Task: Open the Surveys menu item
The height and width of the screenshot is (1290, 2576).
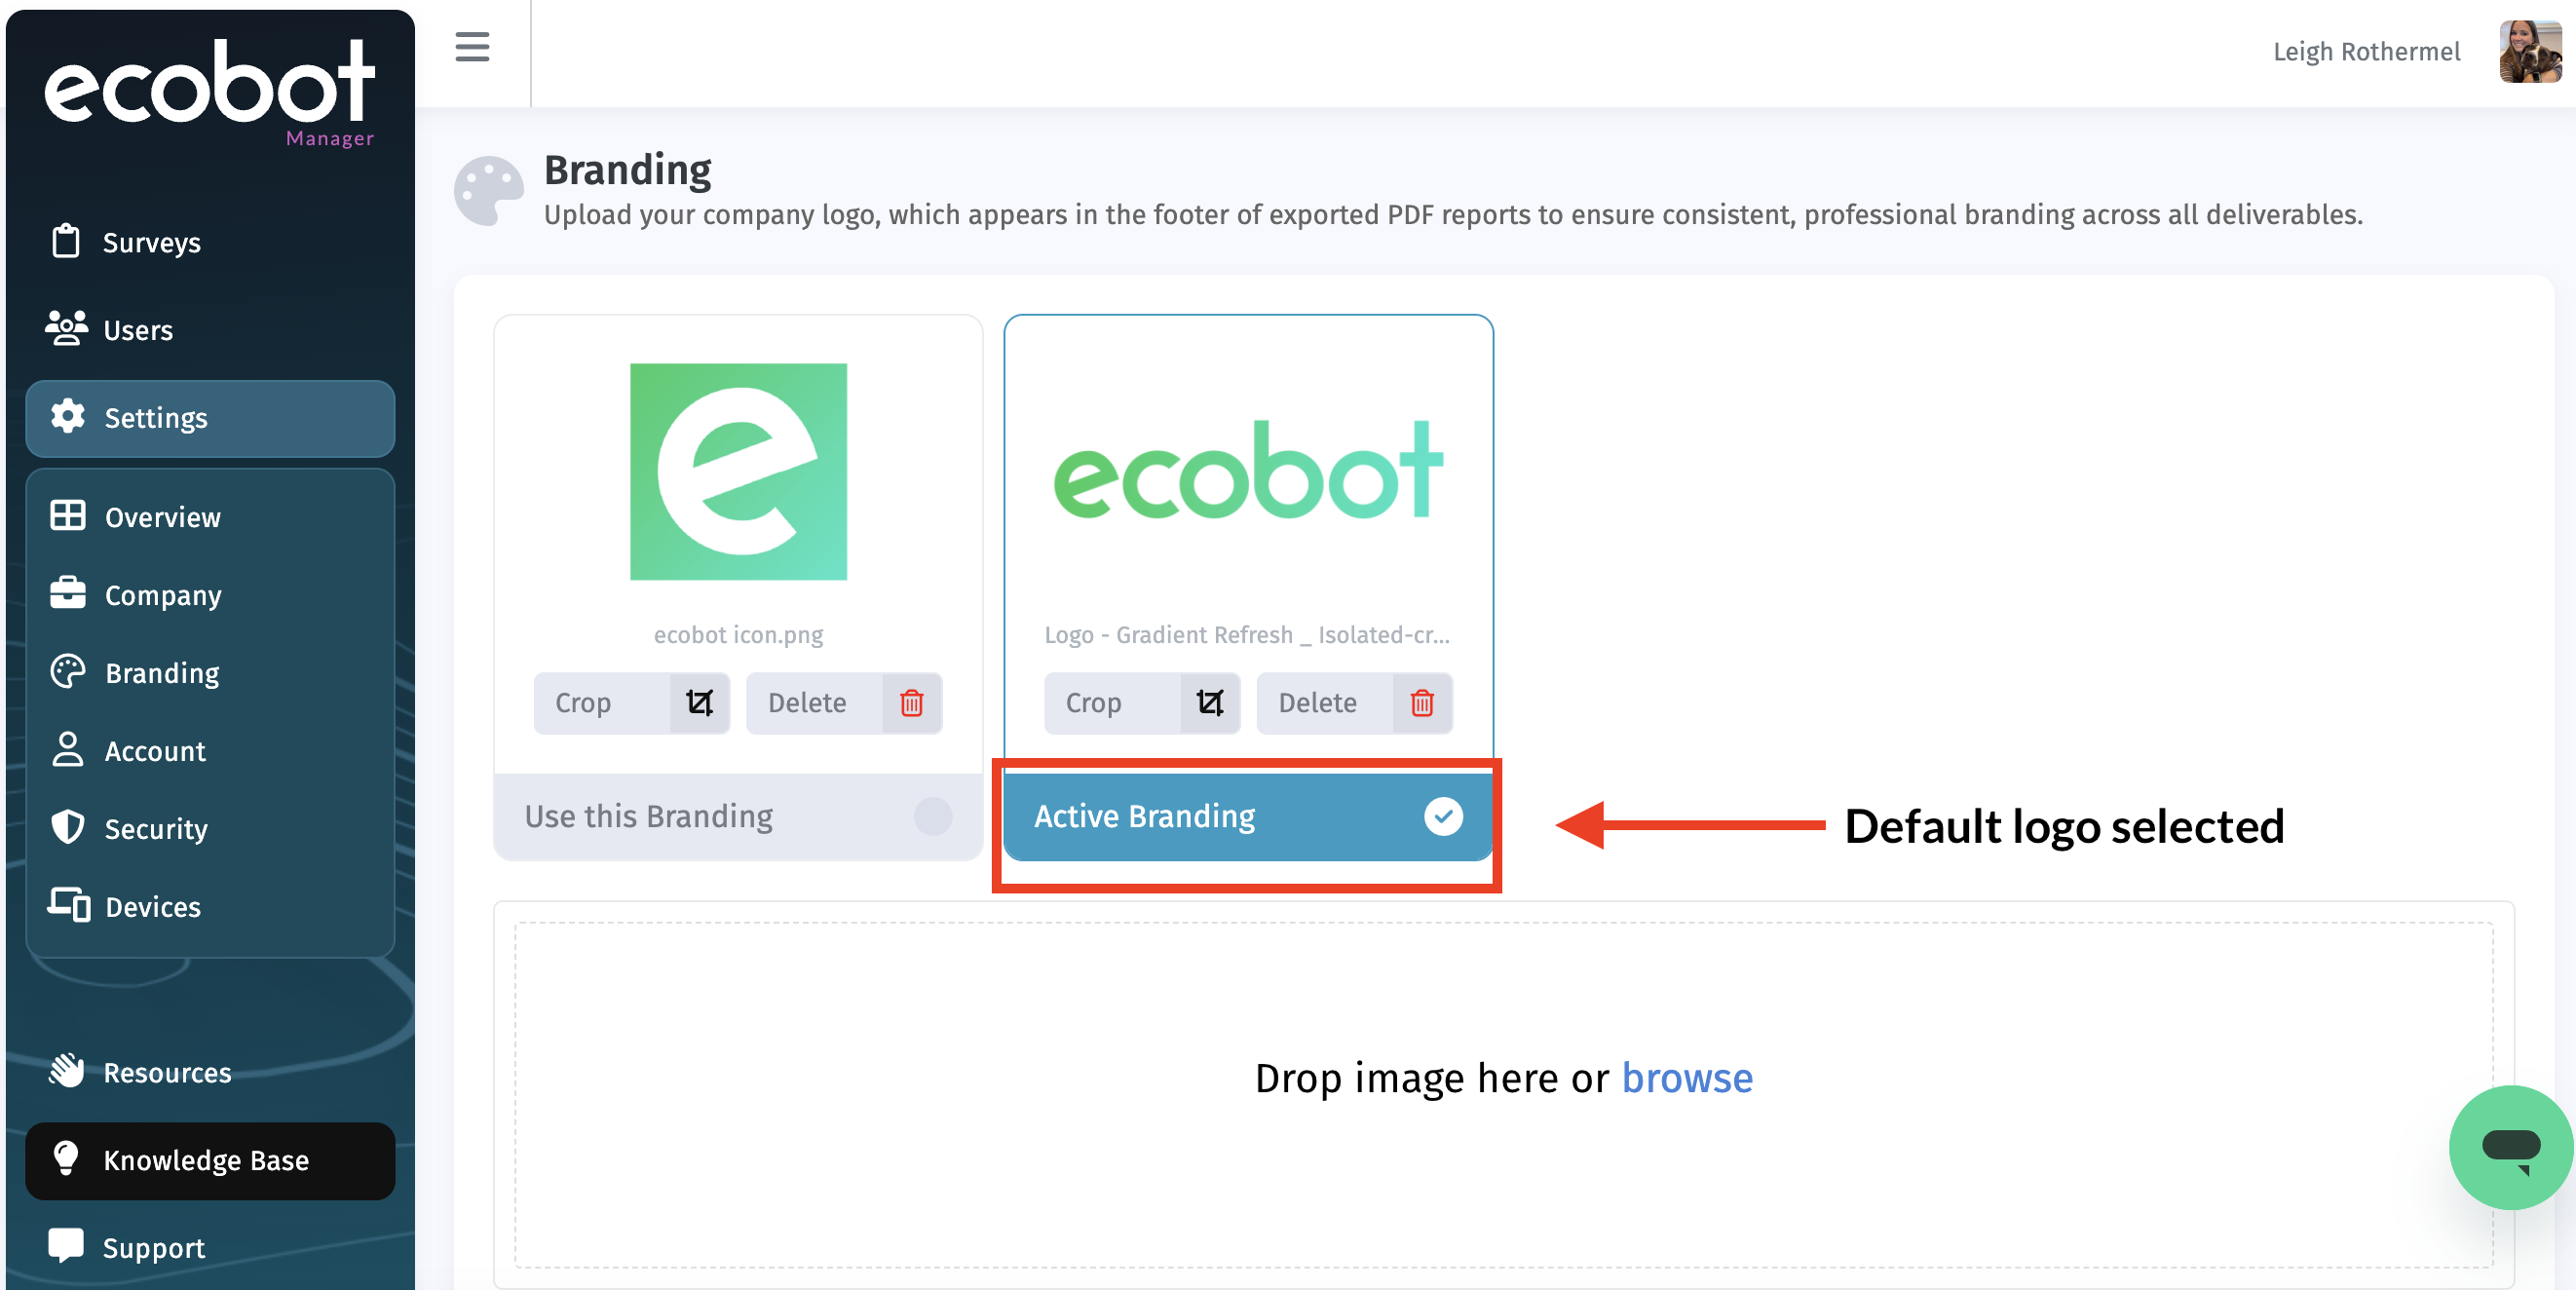Action: point(152,243)
